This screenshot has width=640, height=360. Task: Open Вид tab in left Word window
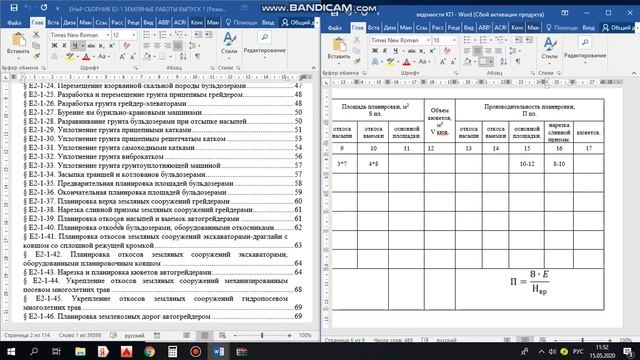pyautogui.click(x=148, y=23)
